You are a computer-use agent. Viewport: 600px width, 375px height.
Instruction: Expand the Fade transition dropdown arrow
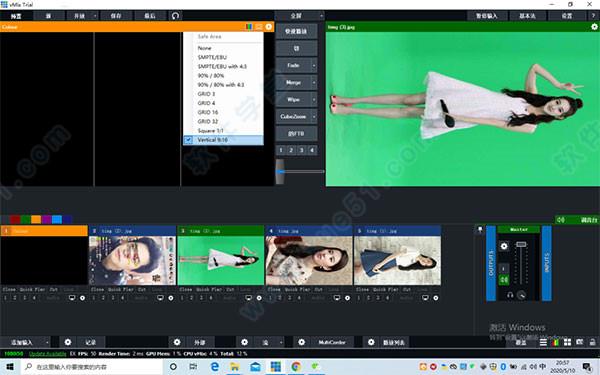(314, 65)
